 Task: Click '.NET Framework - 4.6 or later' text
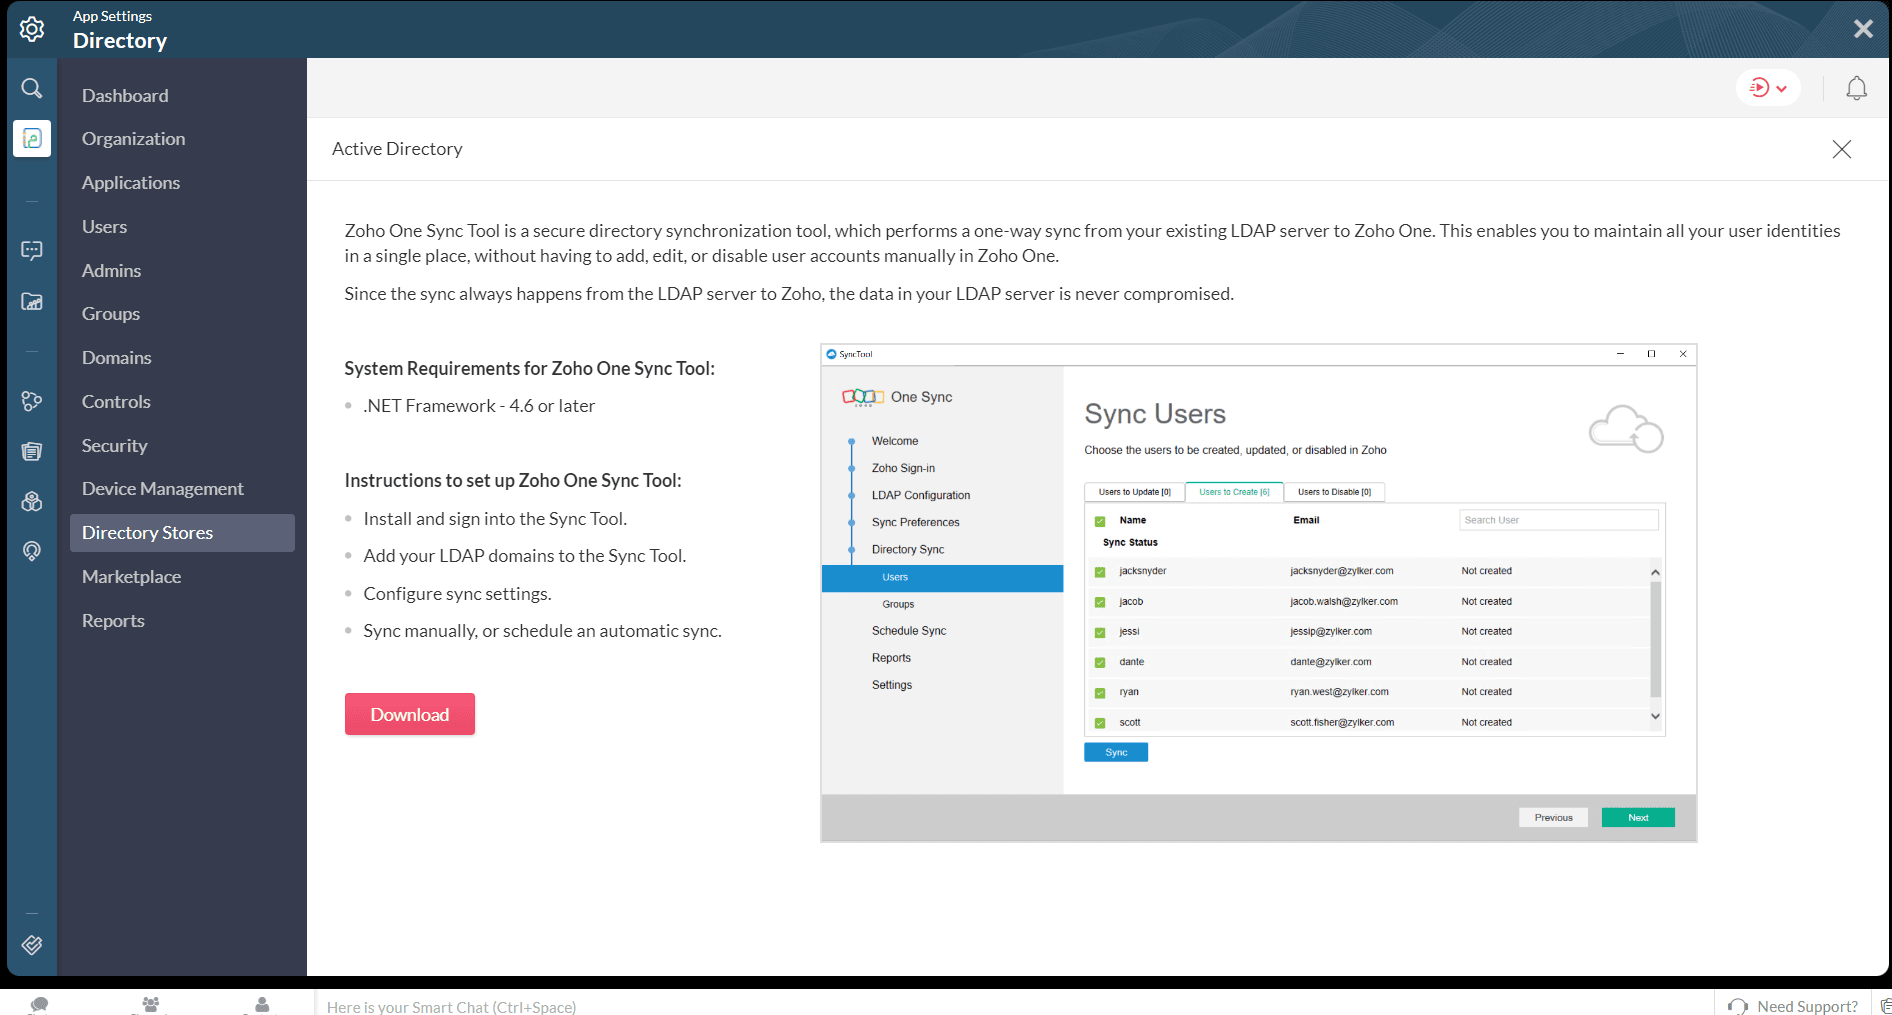click(479, 406)
